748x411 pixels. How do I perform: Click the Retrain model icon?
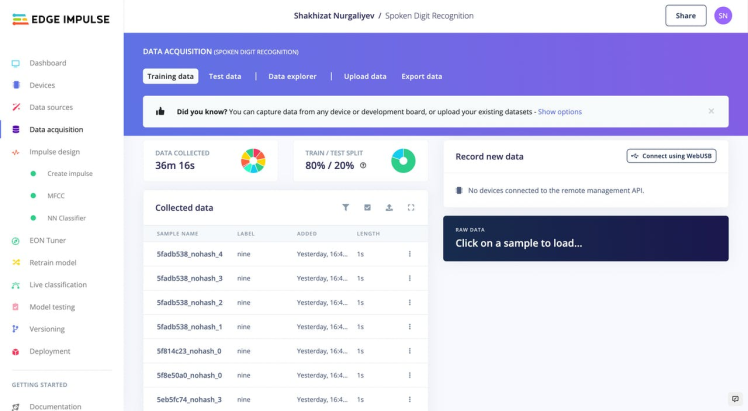tap(16, 262)
